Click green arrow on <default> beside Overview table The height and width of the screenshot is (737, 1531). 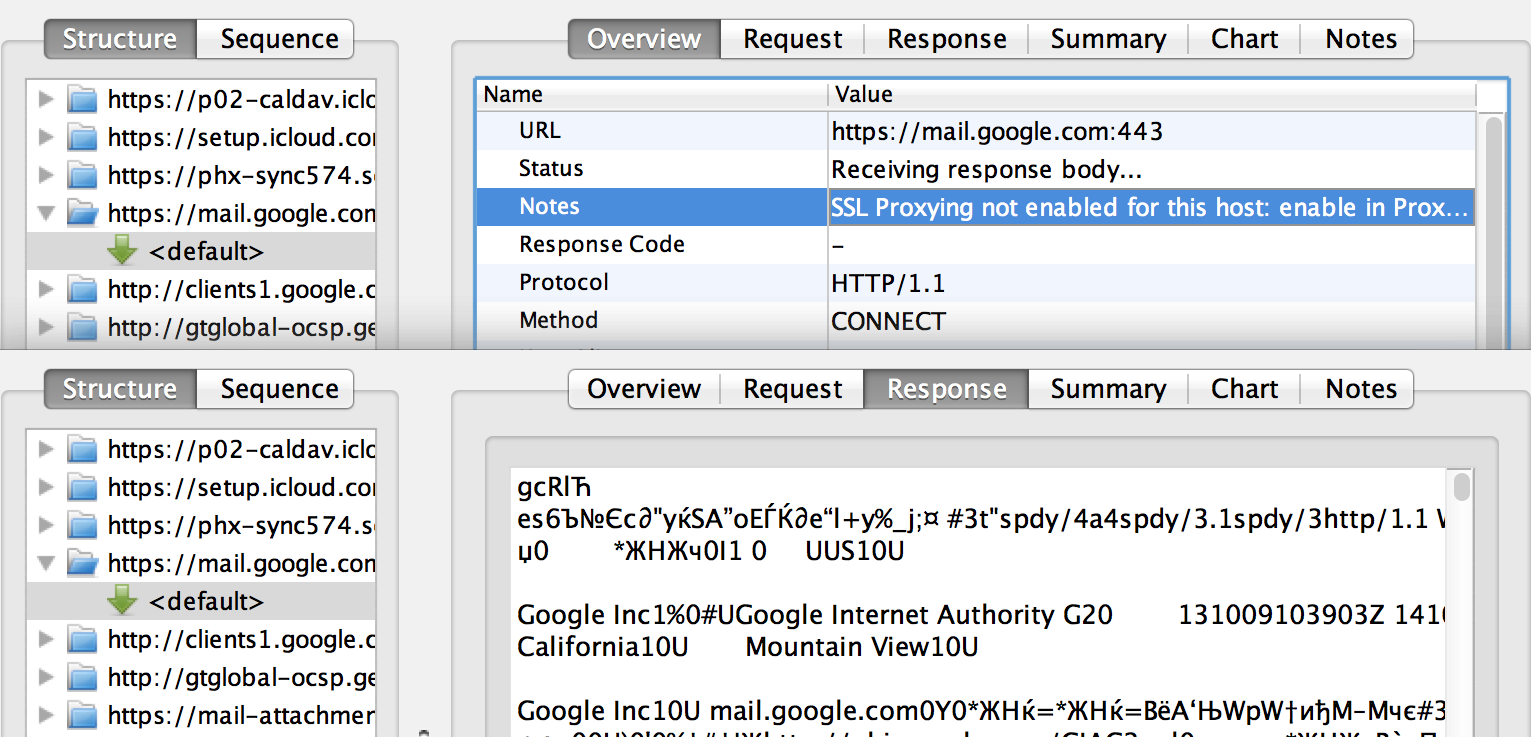pyautogui.click(x=122, y=251)
